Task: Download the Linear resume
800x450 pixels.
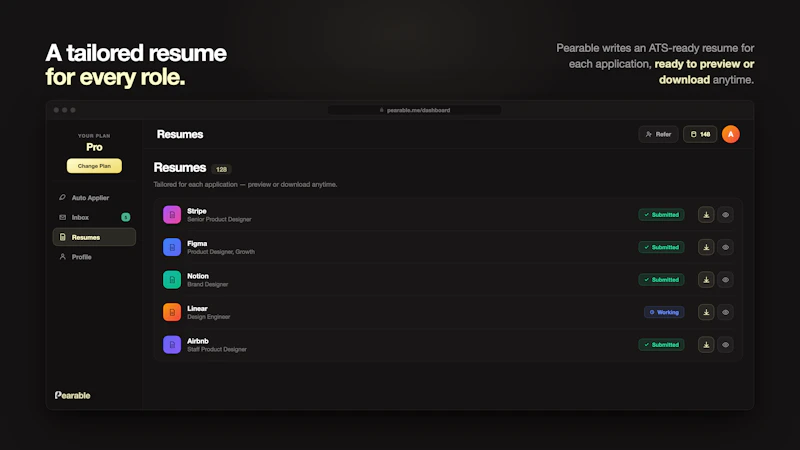Action: coord(706,312)
